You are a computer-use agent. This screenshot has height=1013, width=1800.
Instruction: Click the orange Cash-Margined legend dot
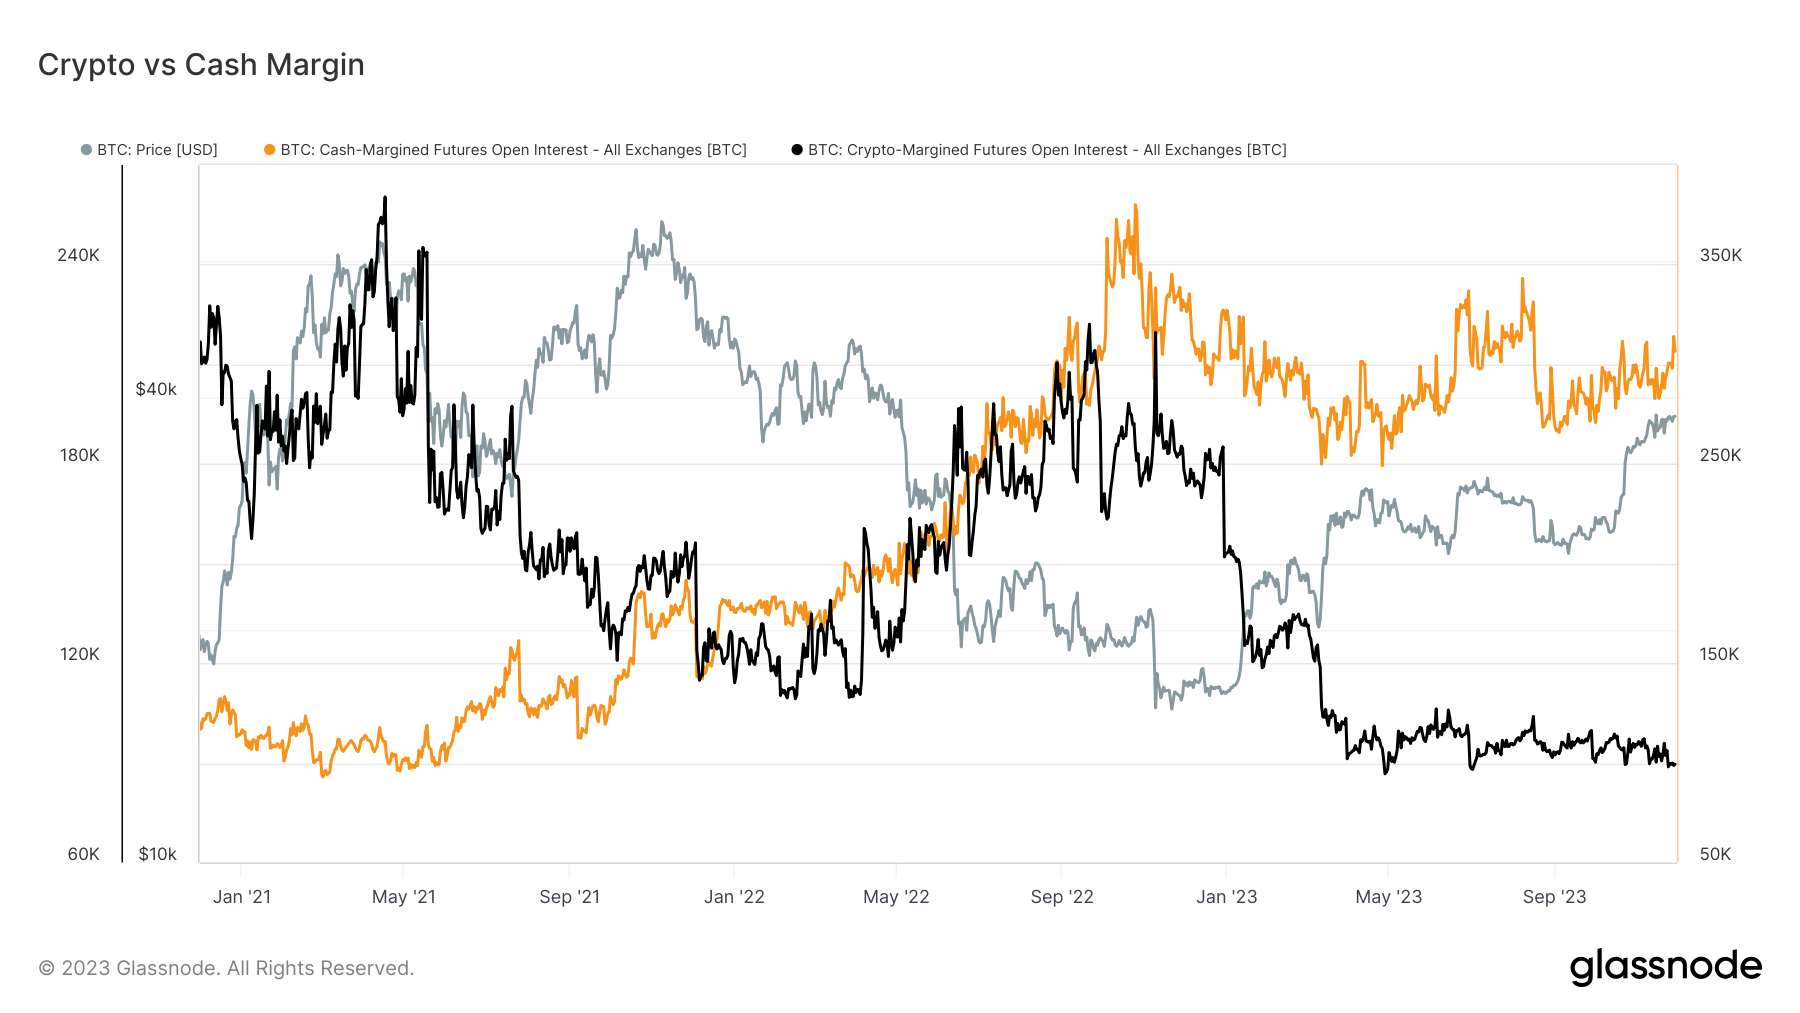pyautogui.click(x=269, y=150)
